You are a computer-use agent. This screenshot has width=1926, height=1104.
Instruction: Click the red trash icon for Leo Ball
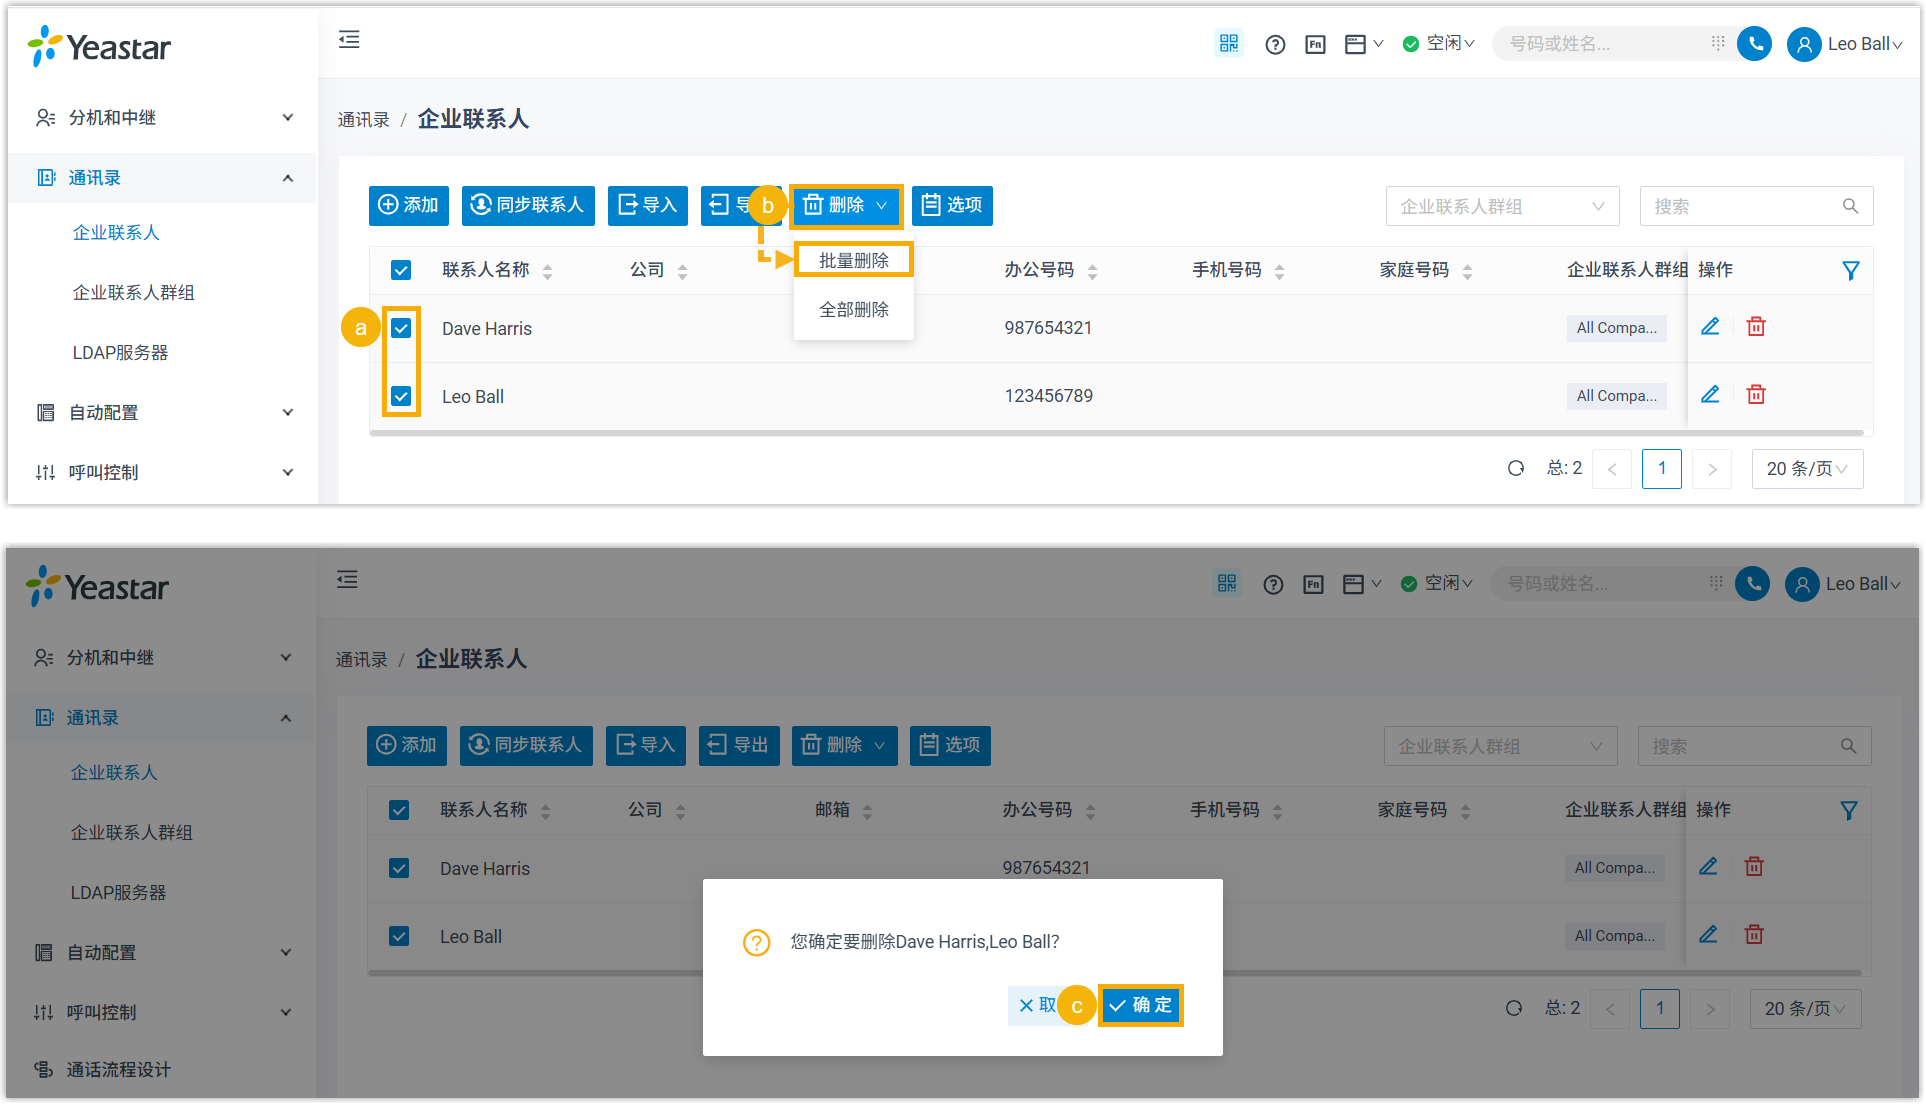(x=1756, y=395)
